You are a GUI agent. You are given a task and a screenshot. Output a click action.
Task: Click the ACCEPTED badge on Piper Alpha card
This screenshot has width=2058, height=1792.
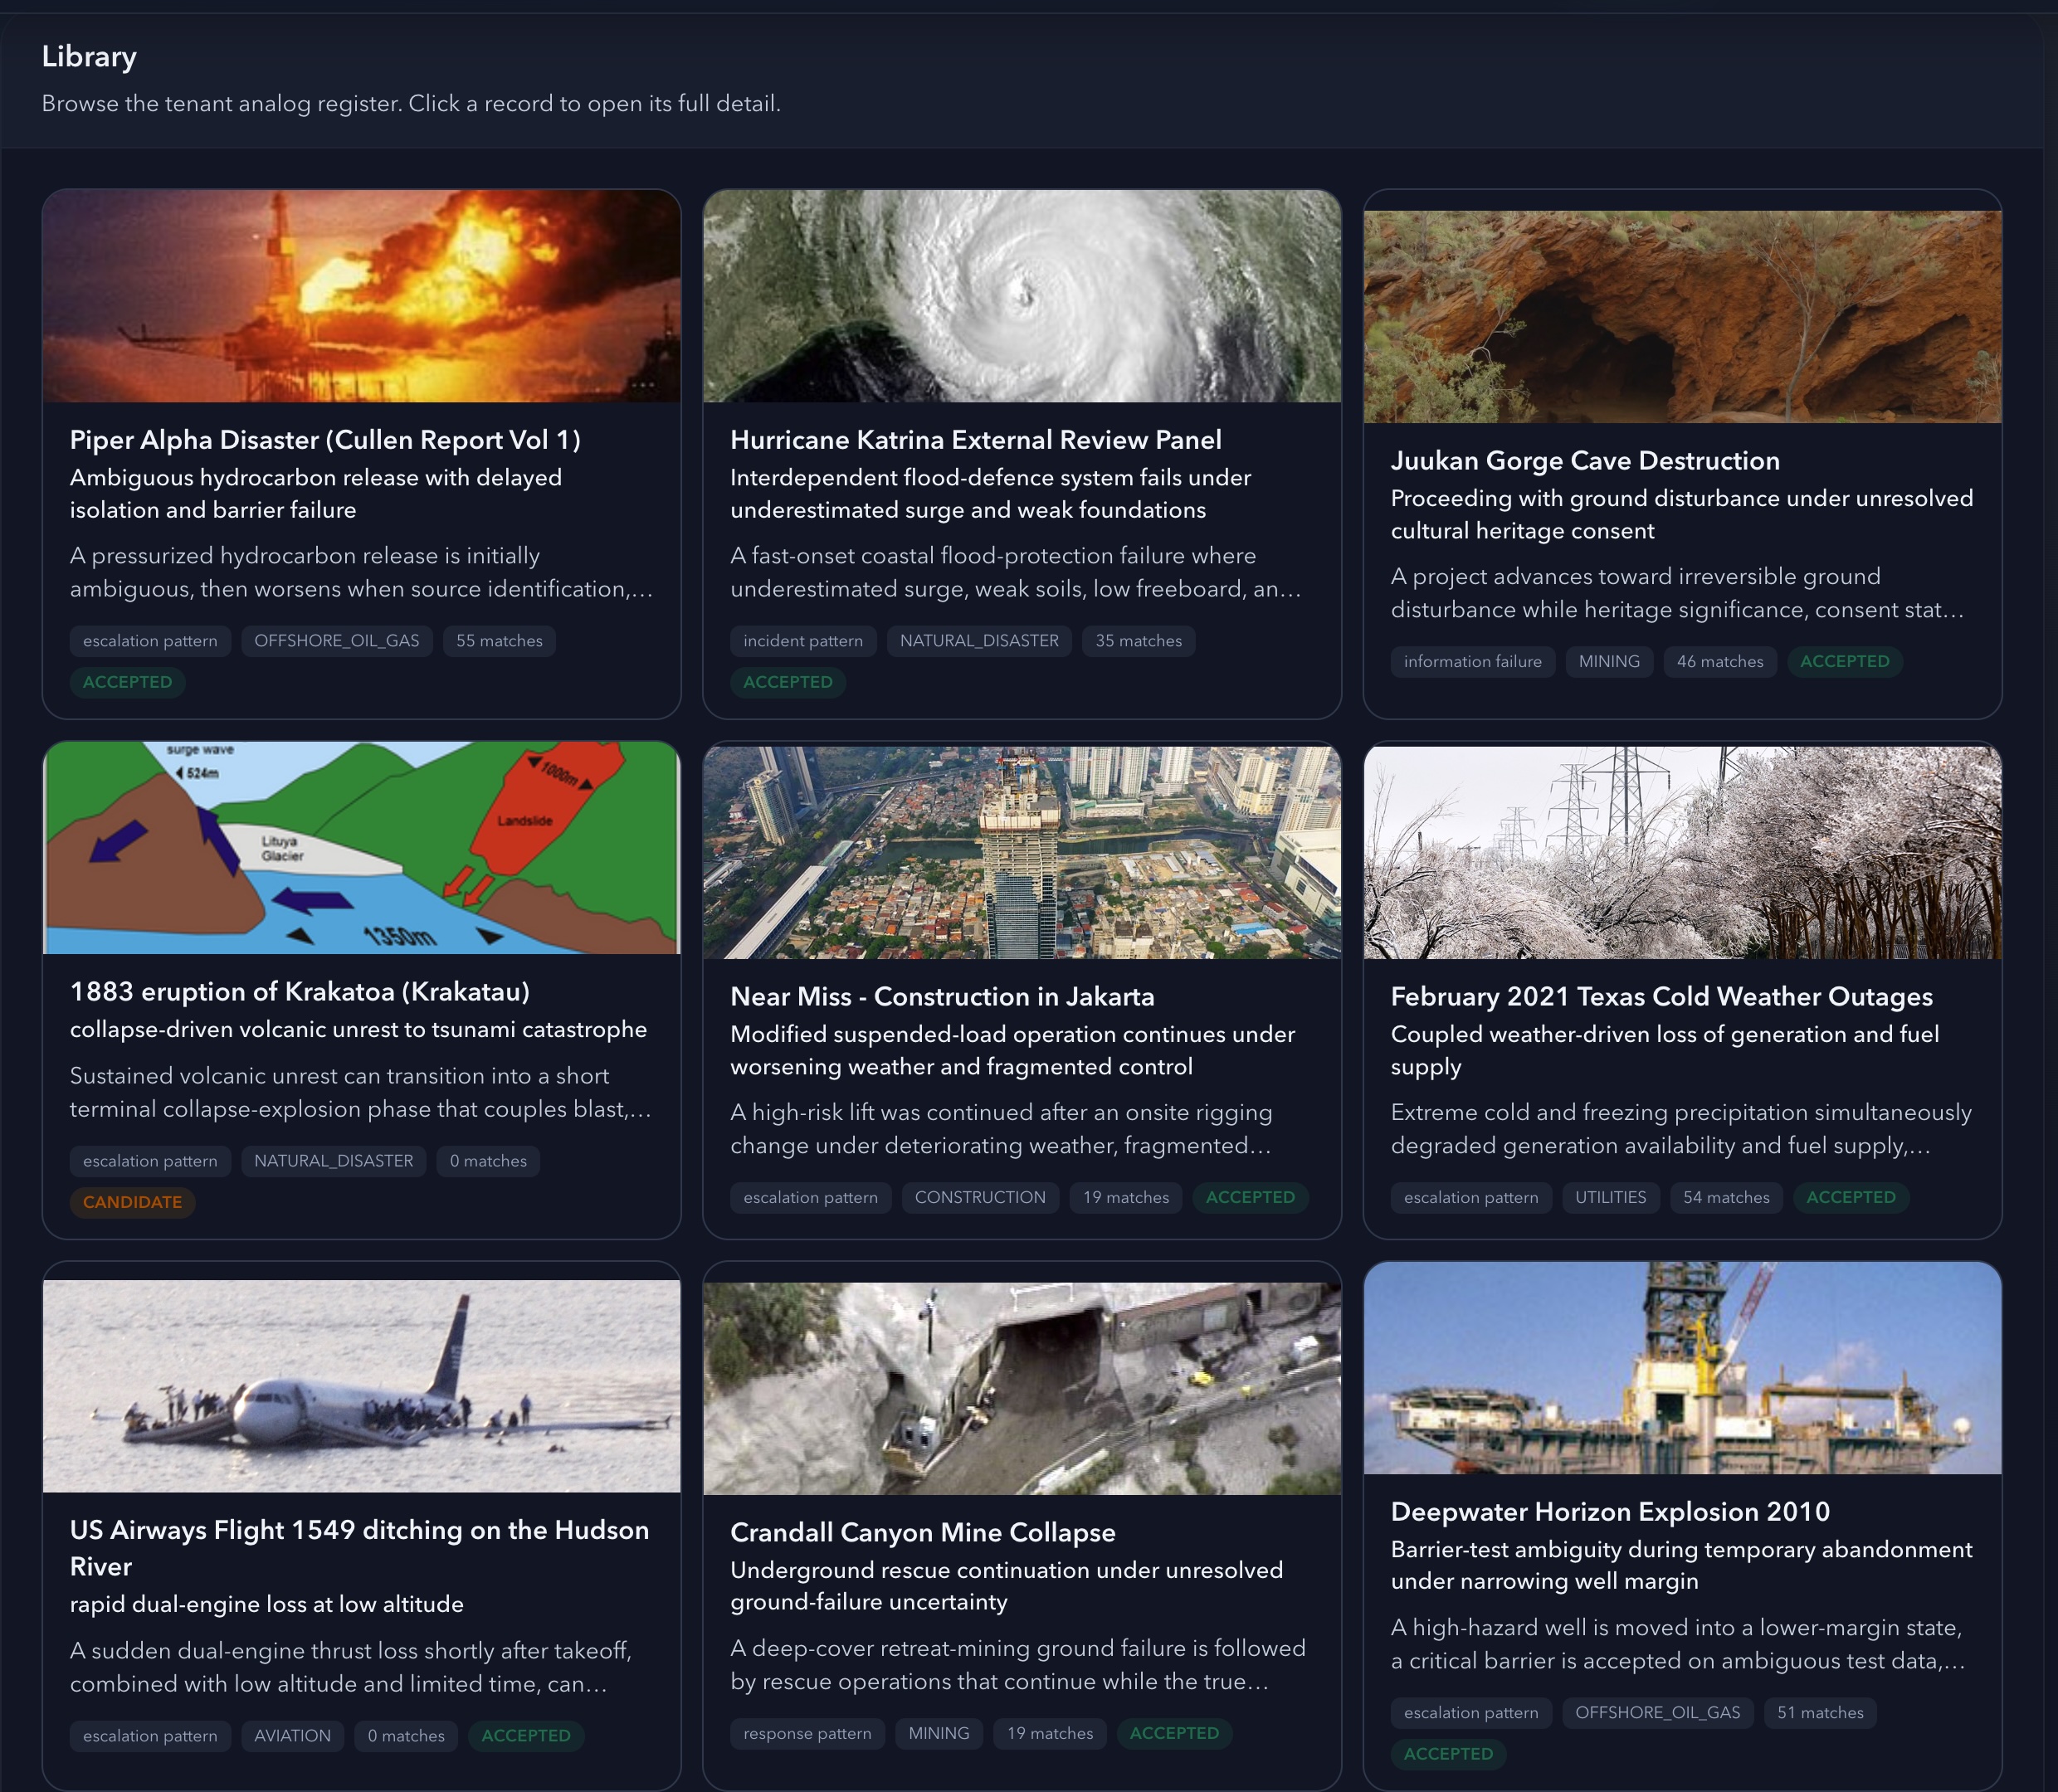coord(127,683)
